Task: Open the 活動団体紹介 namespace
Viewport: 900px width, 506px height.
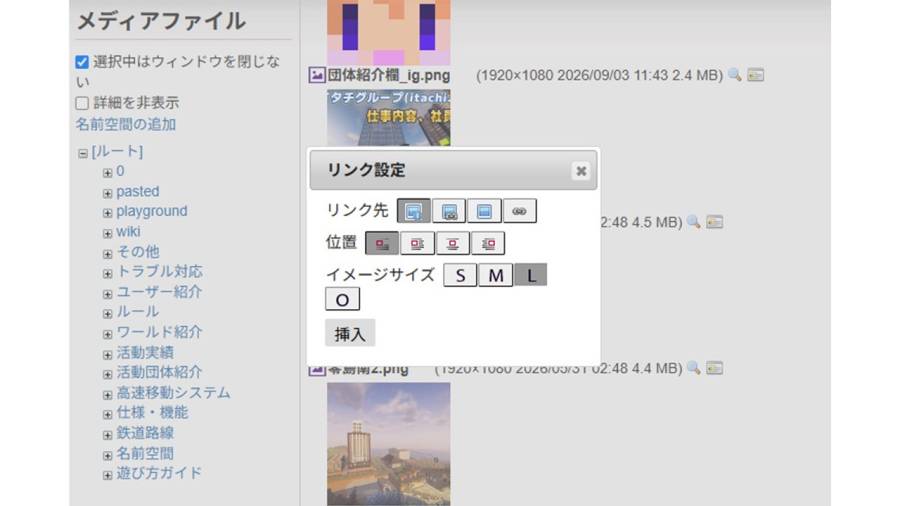Action: pos(159,372)
